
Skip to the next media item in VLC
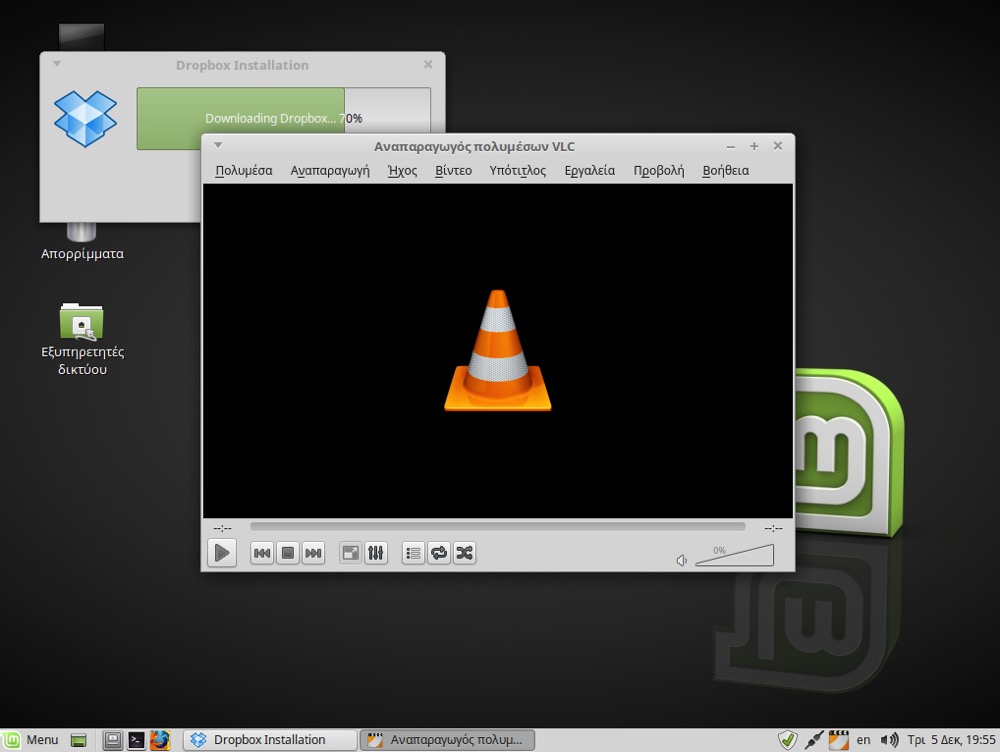[313, 553]
